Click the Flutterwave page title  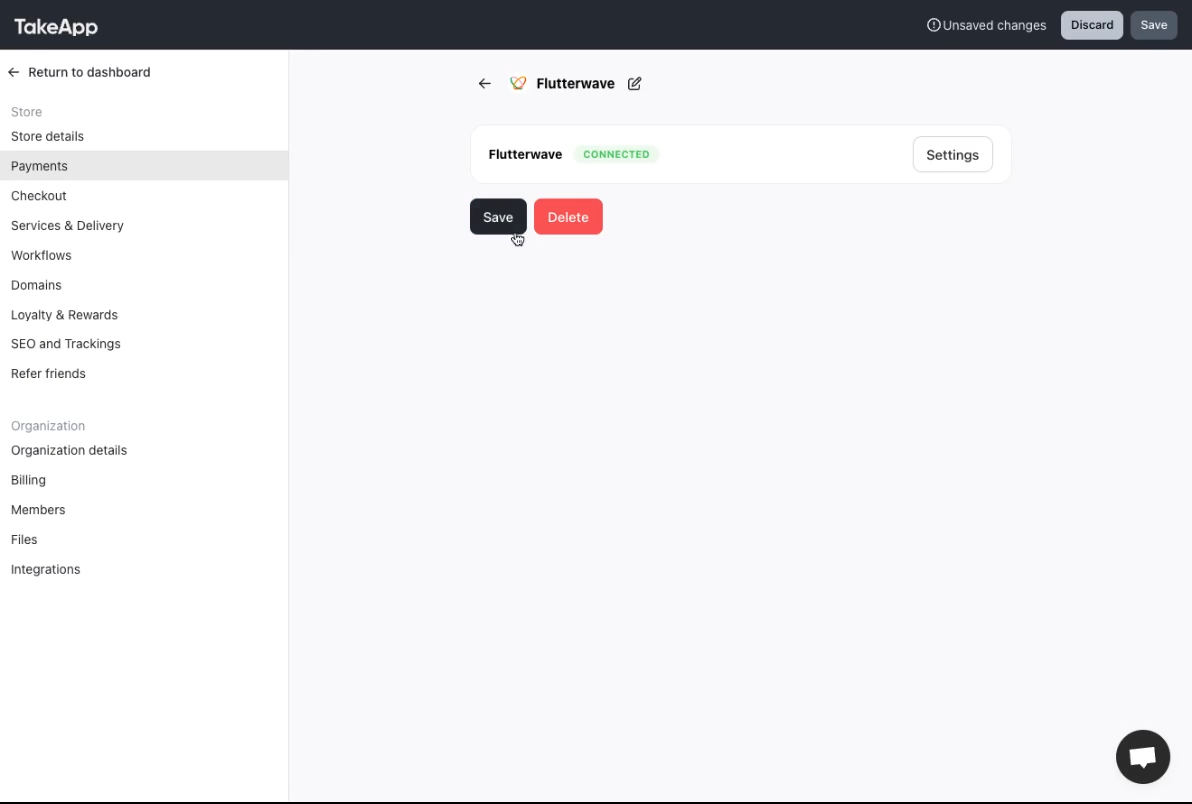(575, 84)
